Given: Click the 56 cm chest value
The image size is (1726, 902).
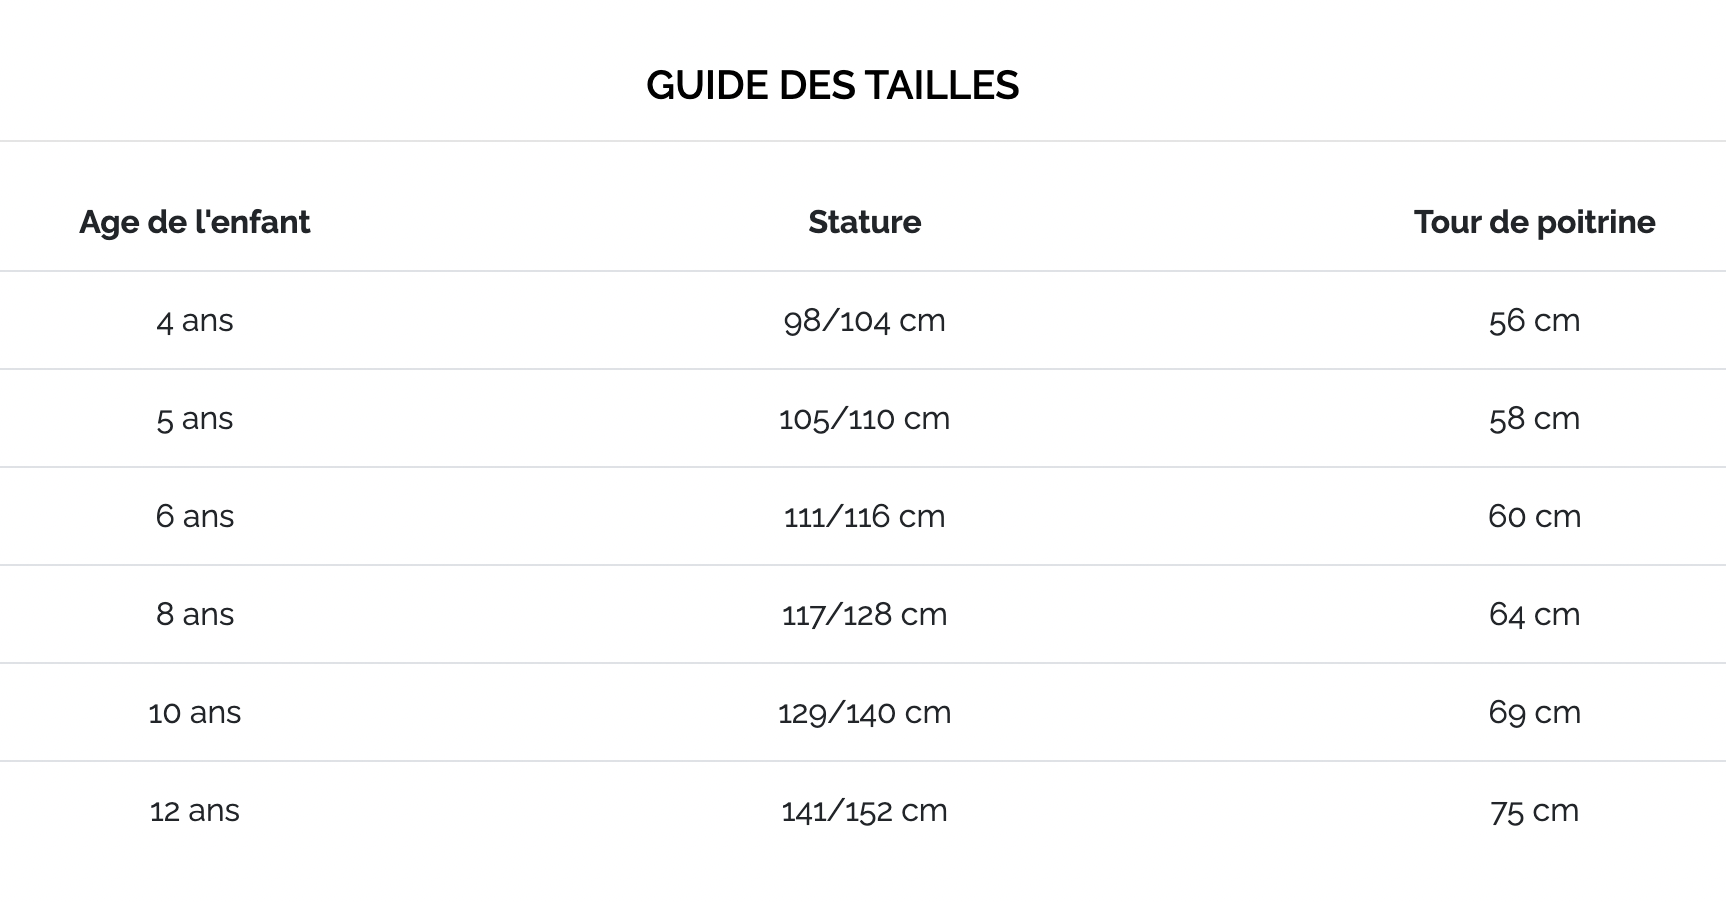Looking at the screenshot, I should click(x=1534, y=321).
